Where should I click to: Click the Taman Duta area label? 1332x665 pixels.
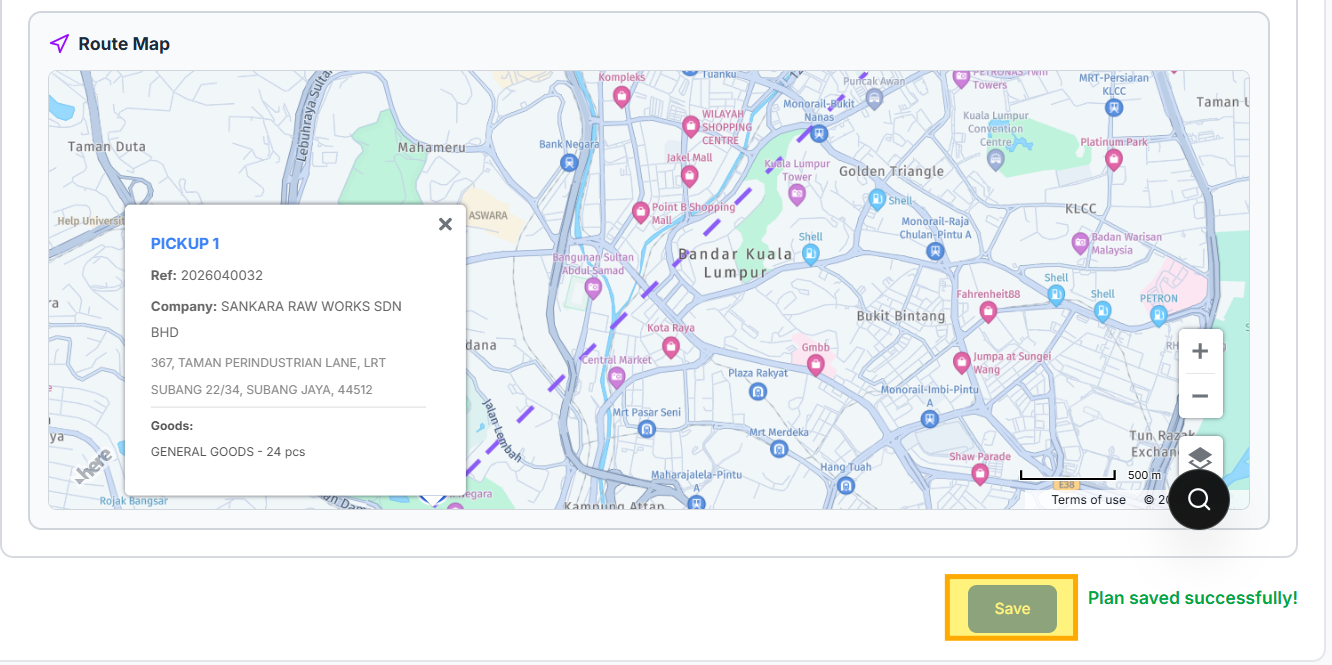click(x=107, y=147)
